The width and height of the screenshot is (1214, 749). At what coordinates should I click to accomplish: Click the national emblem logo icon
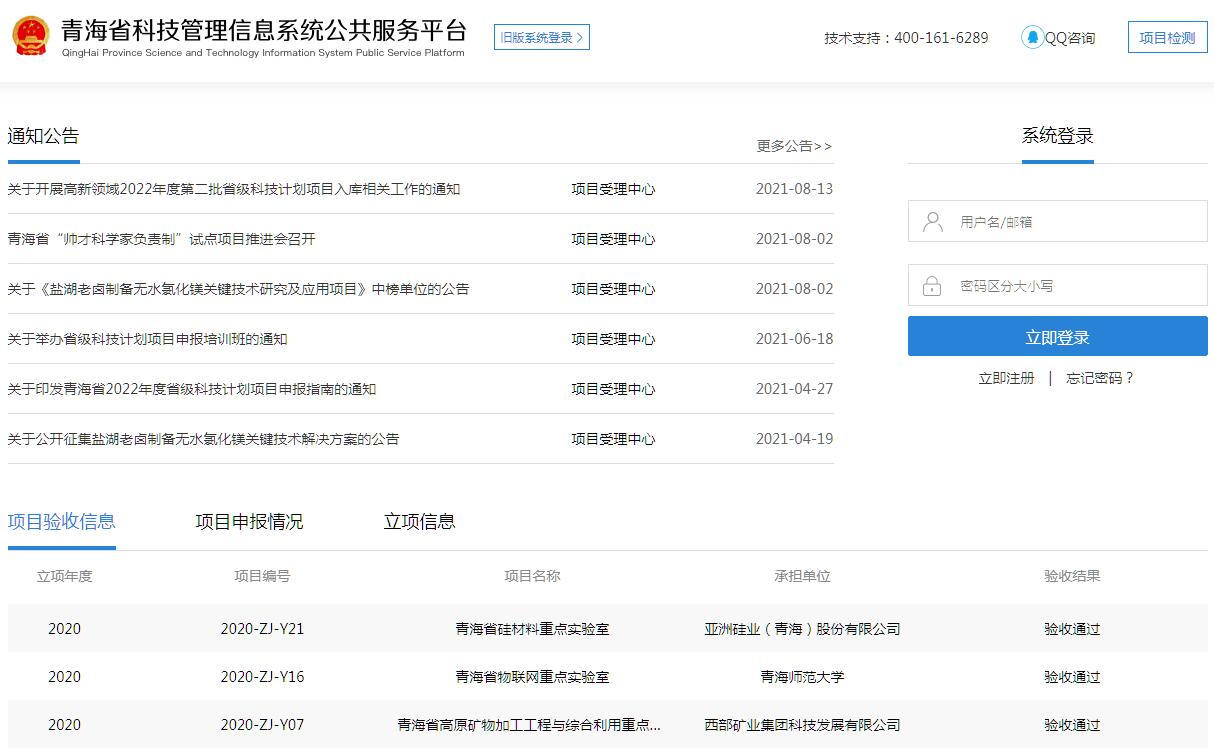[31, 37]
